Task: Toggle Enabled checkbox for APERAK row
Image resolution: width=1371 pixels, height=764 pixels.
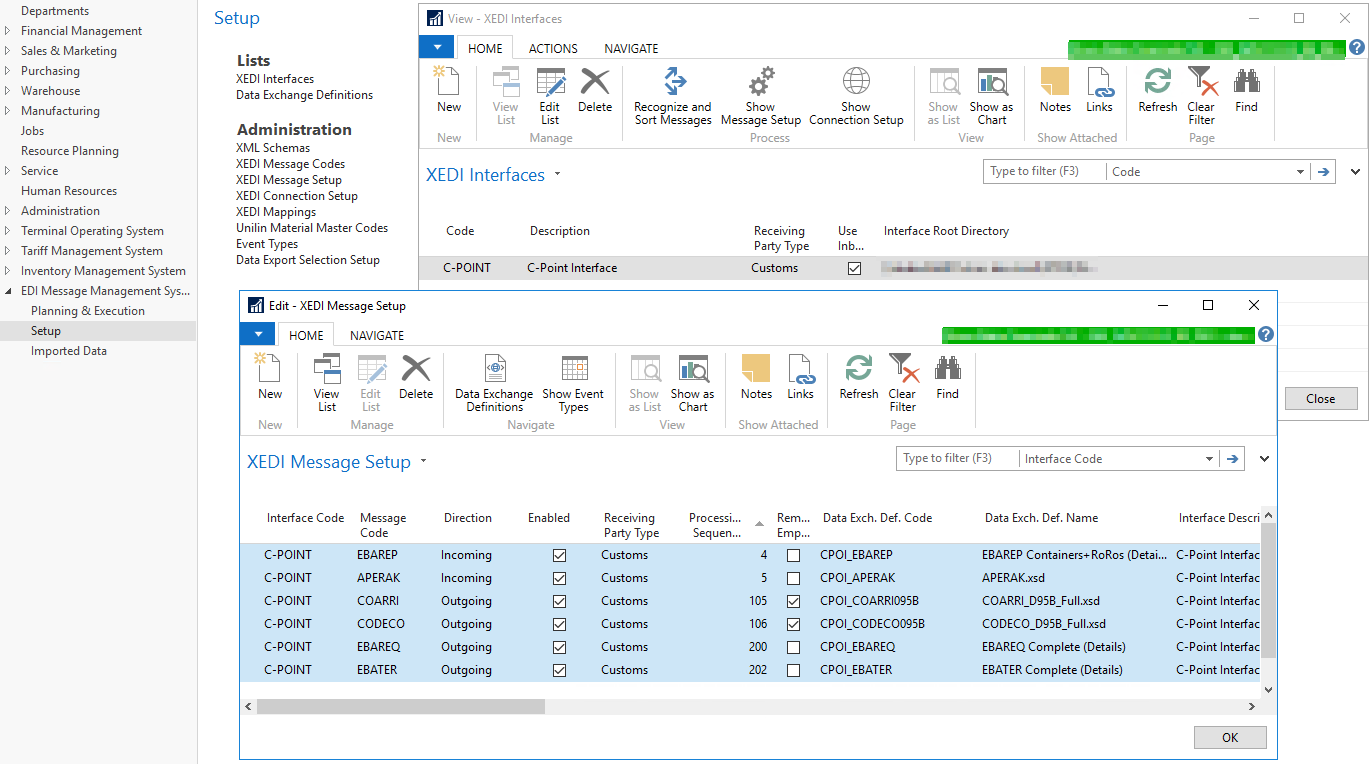Action: (x=559, y=578)
